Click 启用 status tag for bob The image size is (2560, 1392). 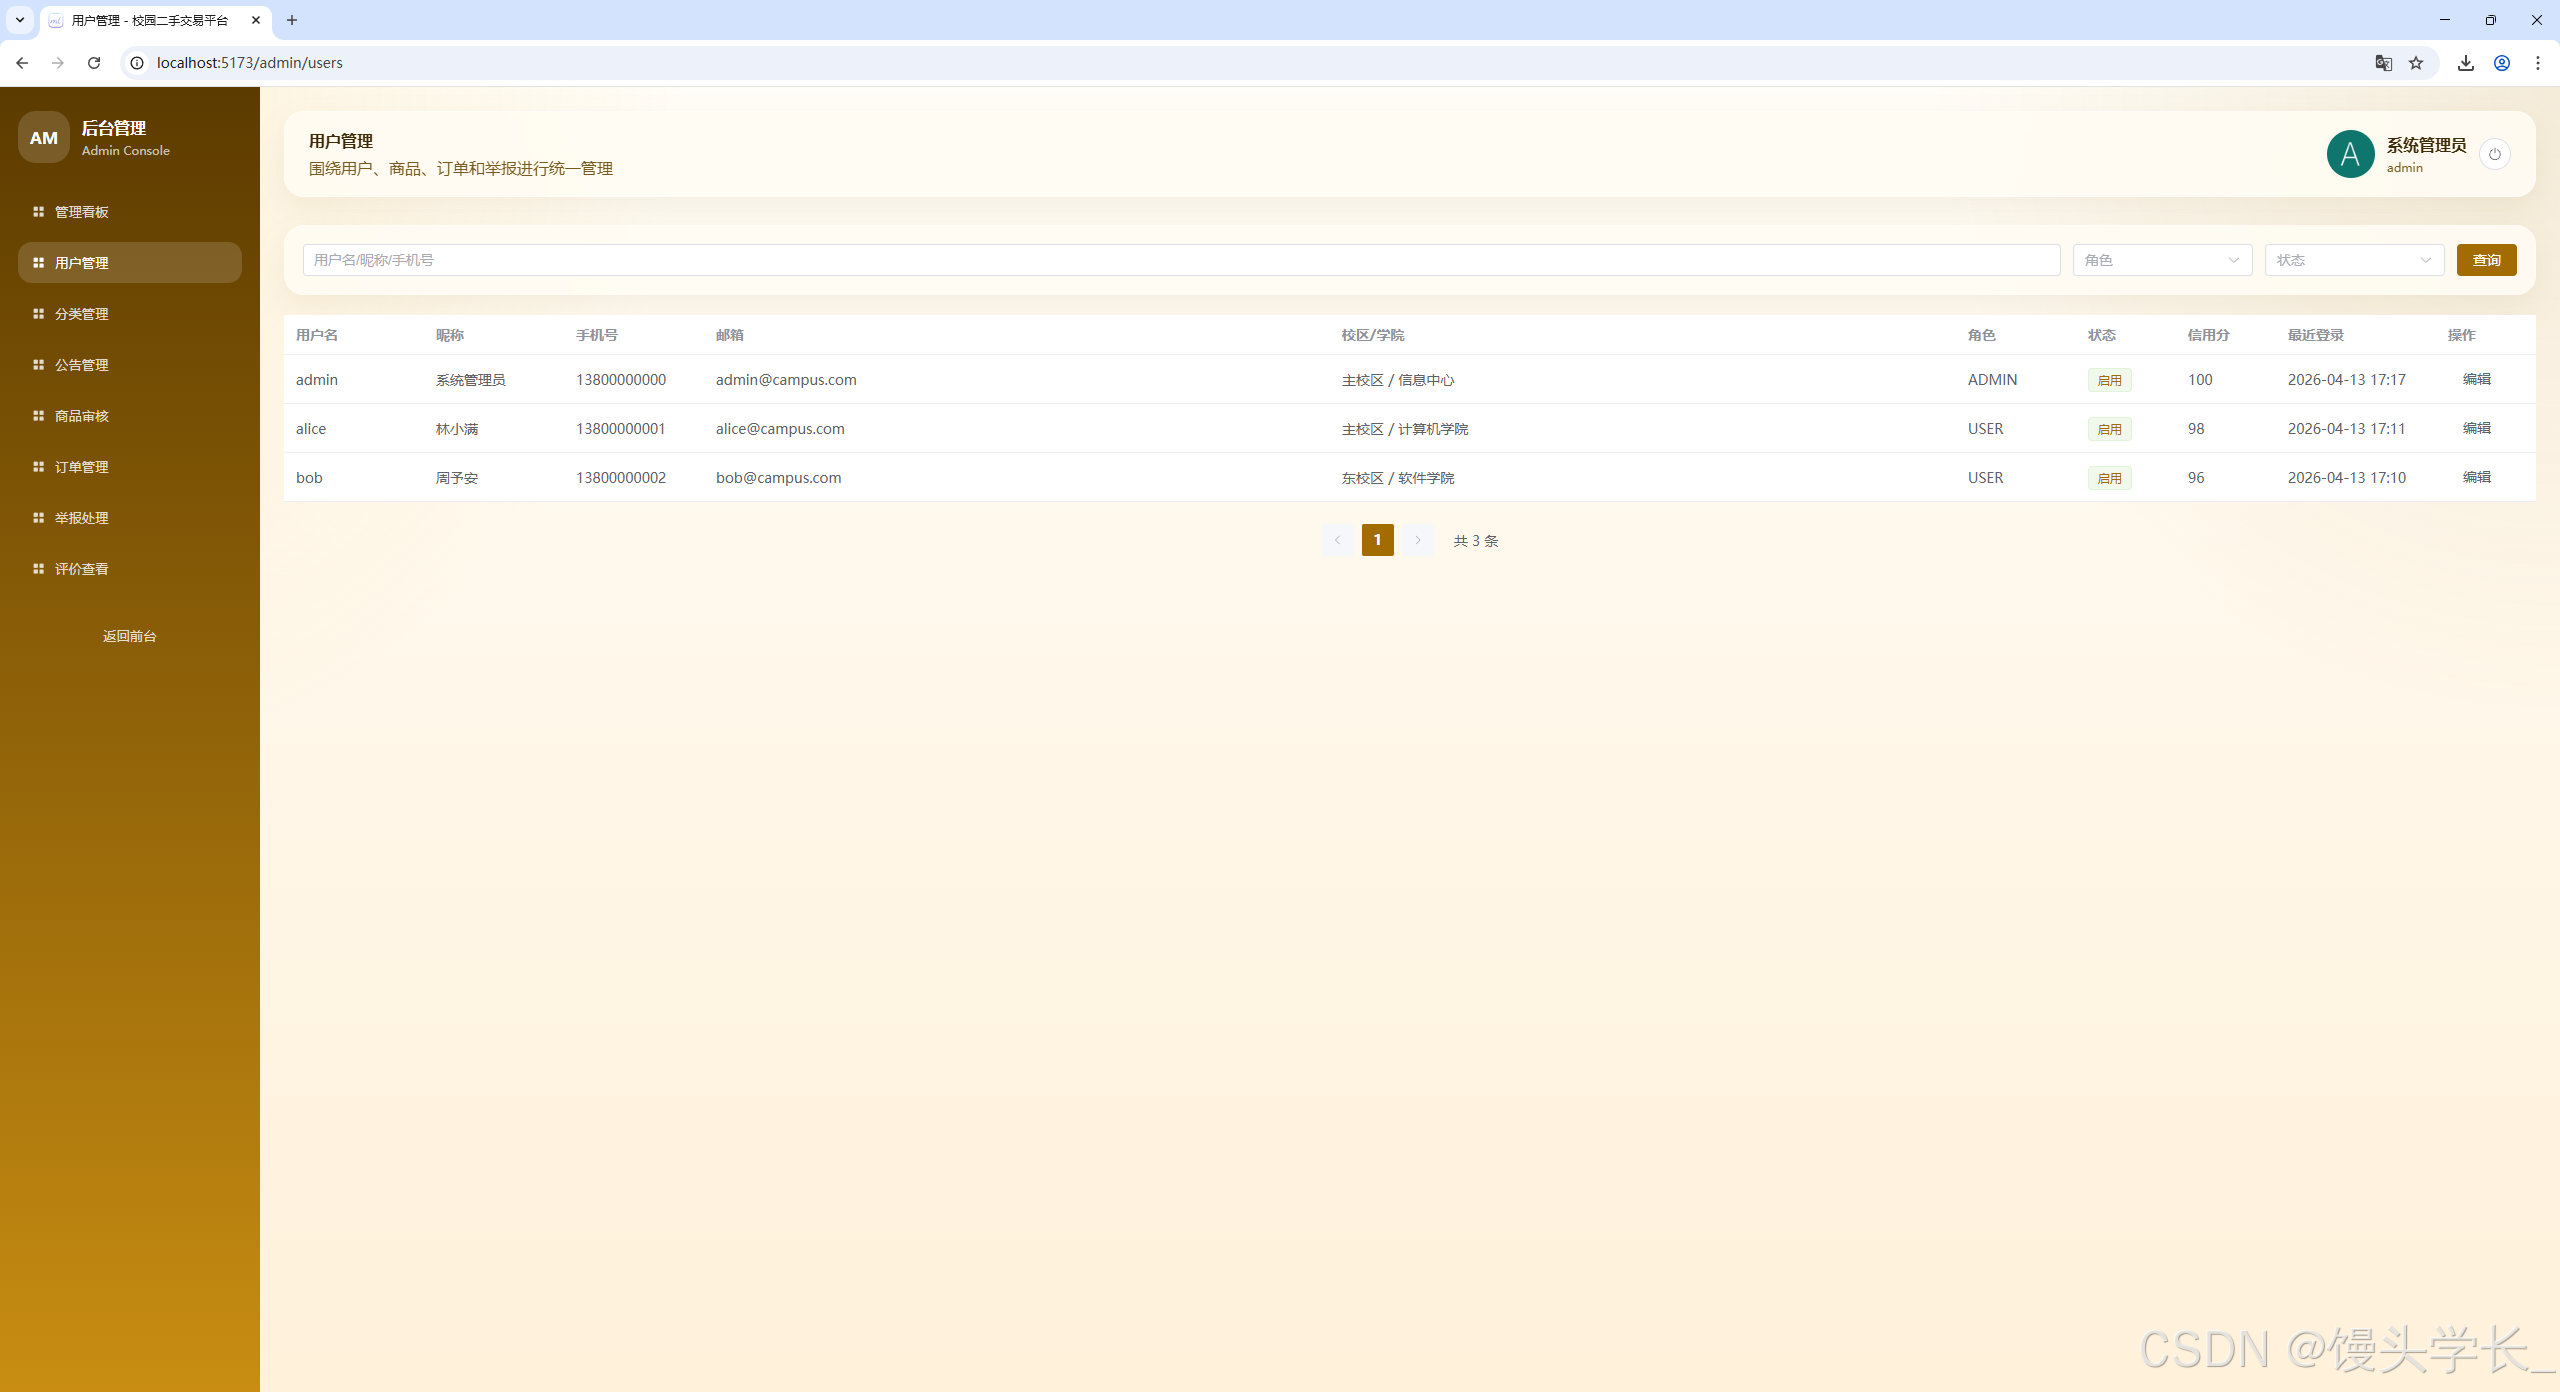[x=2109, y=478]
